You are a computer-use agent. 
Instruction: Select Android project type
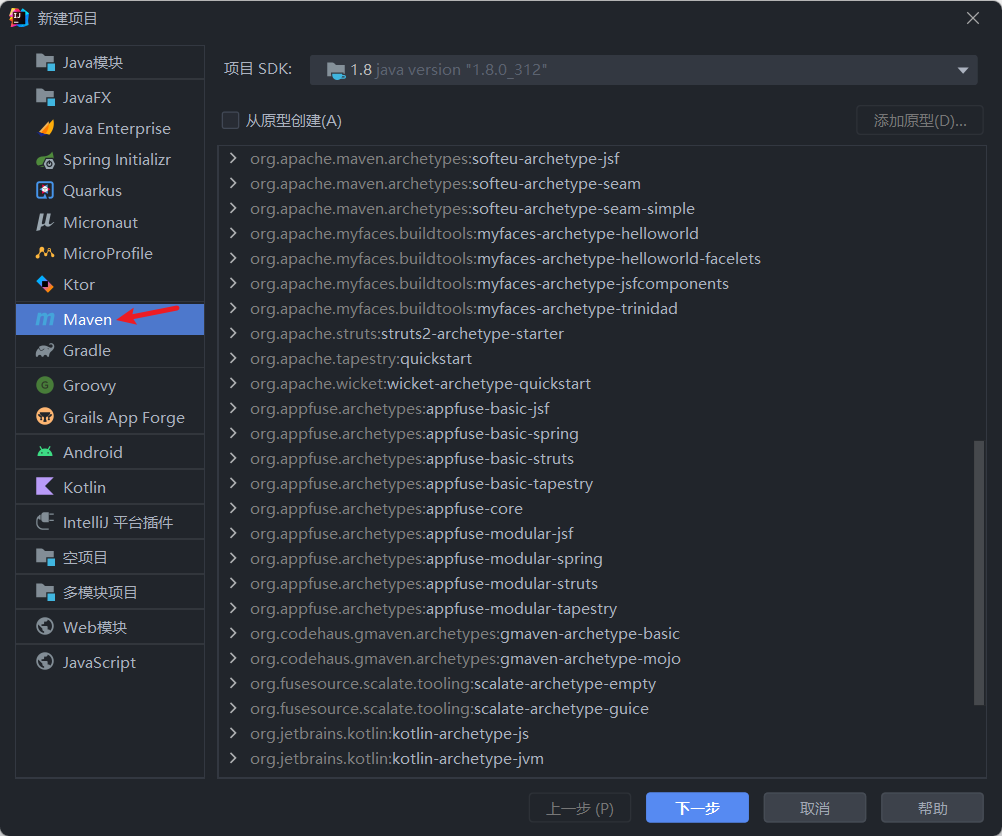click(x=110, y=452)
